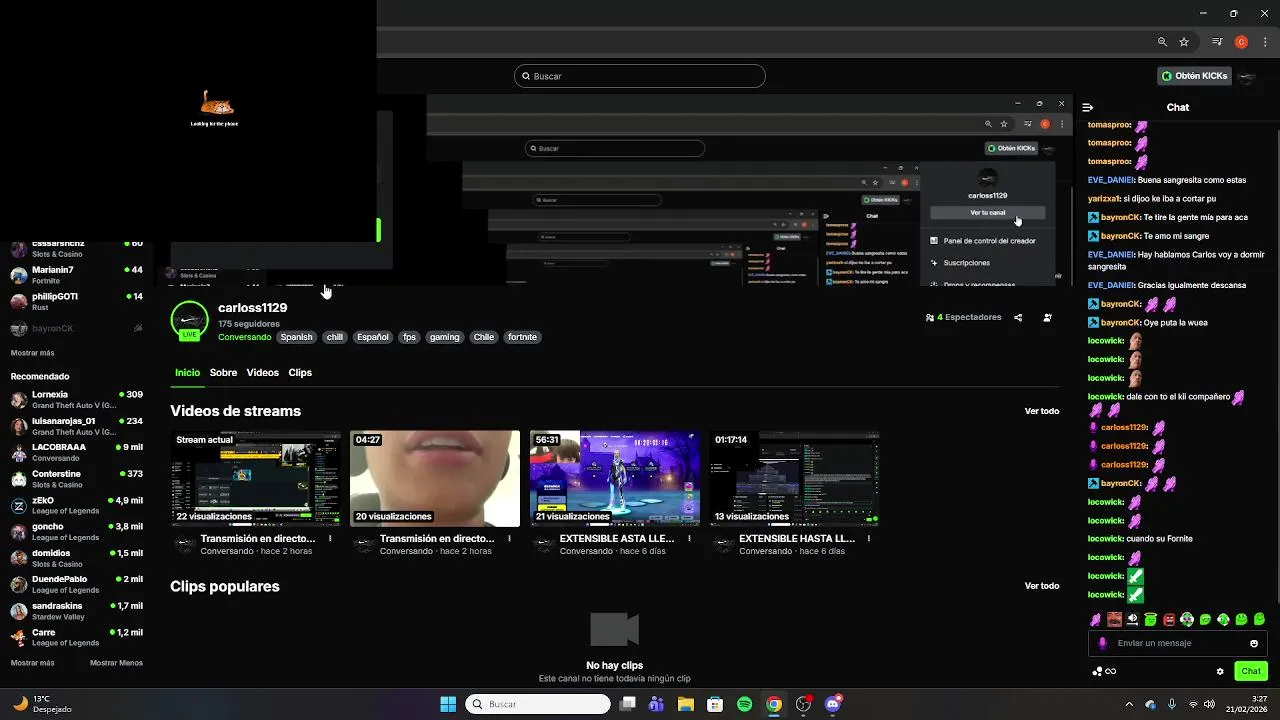The width and height of the screenshot is (1280, 720).
Task: Click the Enviar un mensaje input field
Action: click(x=1177, y=643)
